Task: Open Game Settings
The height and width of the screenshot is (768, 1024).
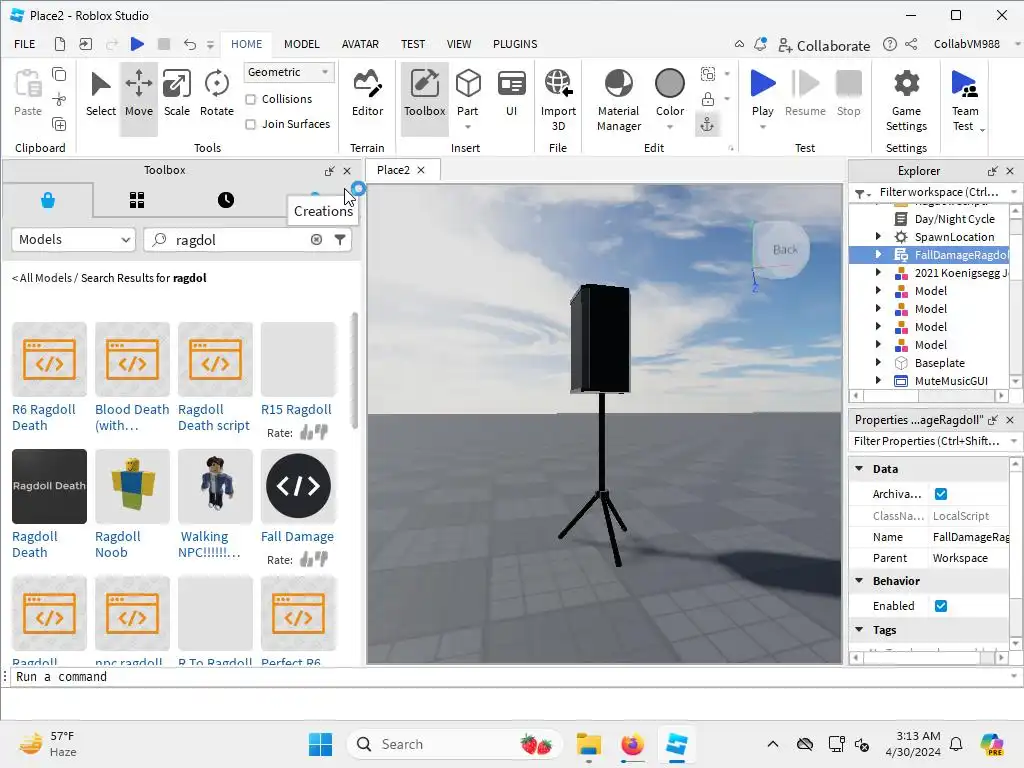Action: (x=906, y=99)
